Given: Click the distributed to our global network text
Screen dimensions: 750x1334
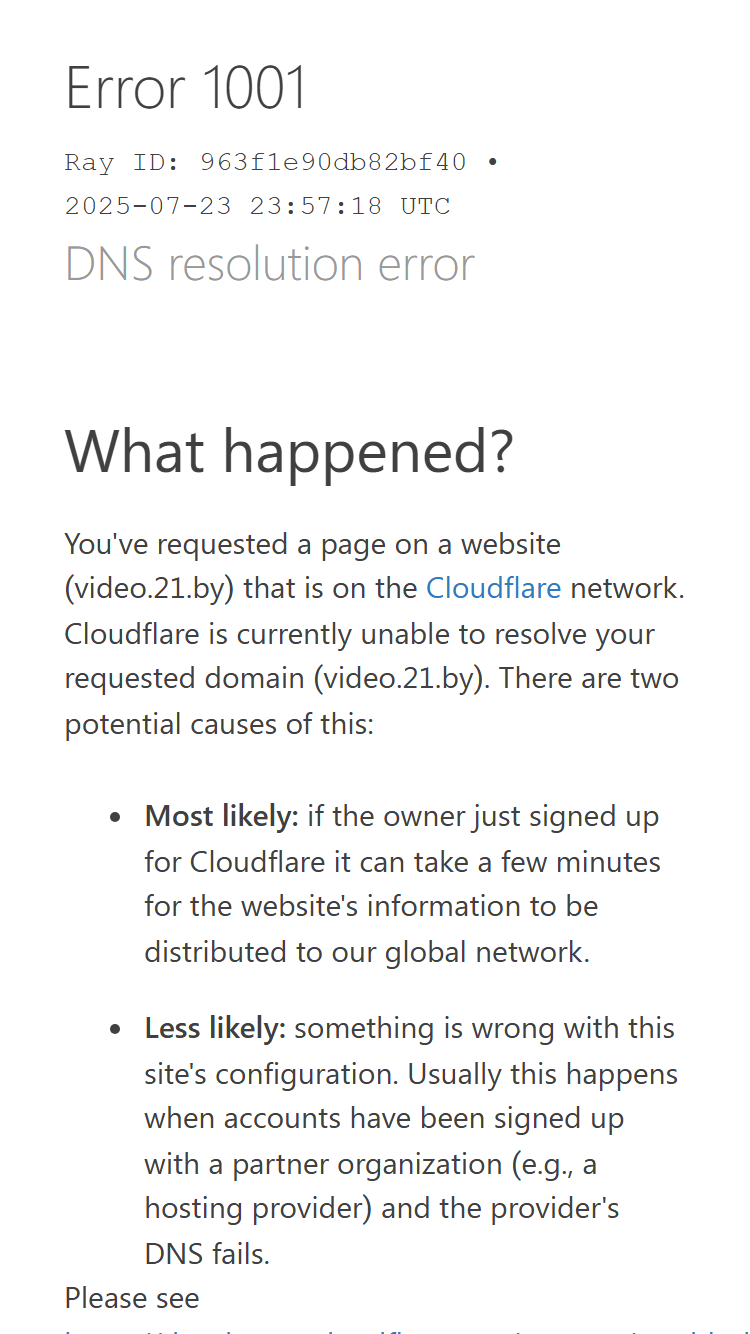Looking at the screenshot, I should click(367, 951).
